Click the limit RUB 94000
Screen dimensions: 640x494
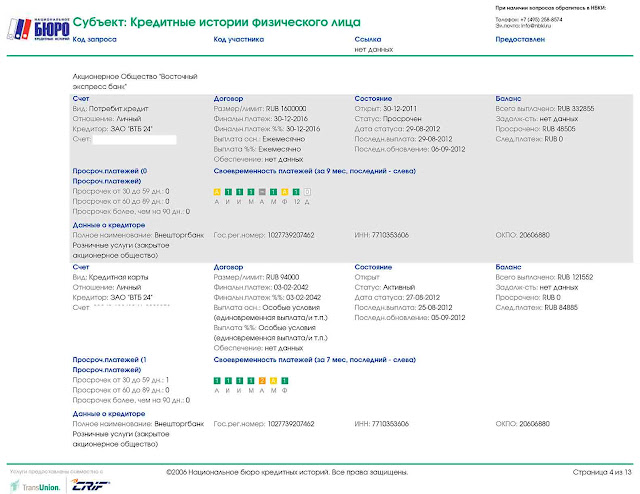282,277
